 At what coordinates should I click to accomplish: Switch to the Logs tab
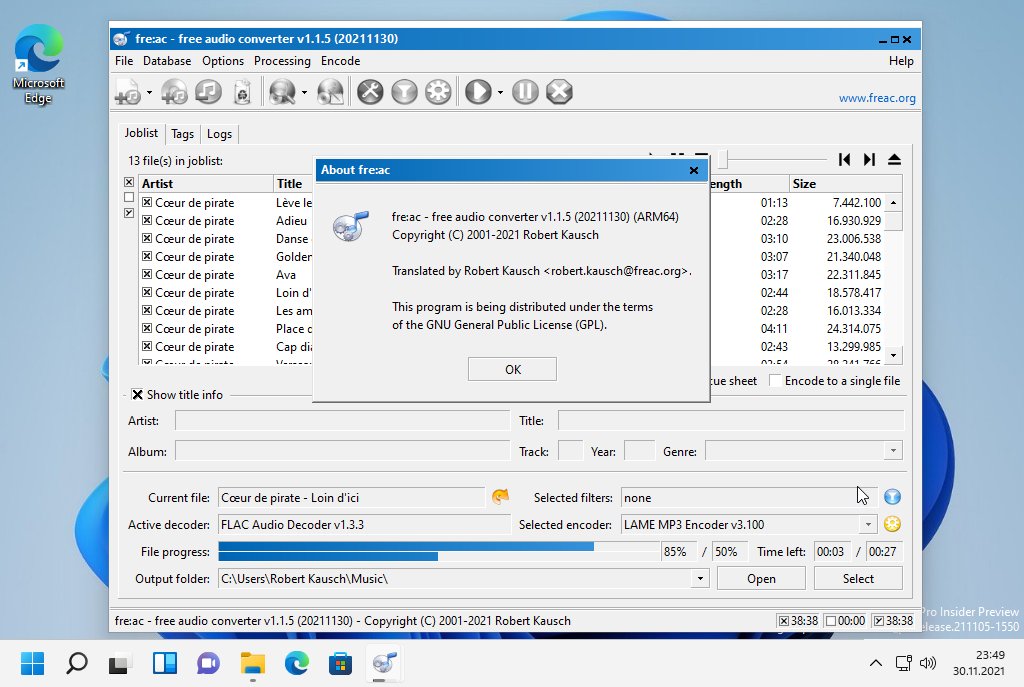(x=219, y=134)
